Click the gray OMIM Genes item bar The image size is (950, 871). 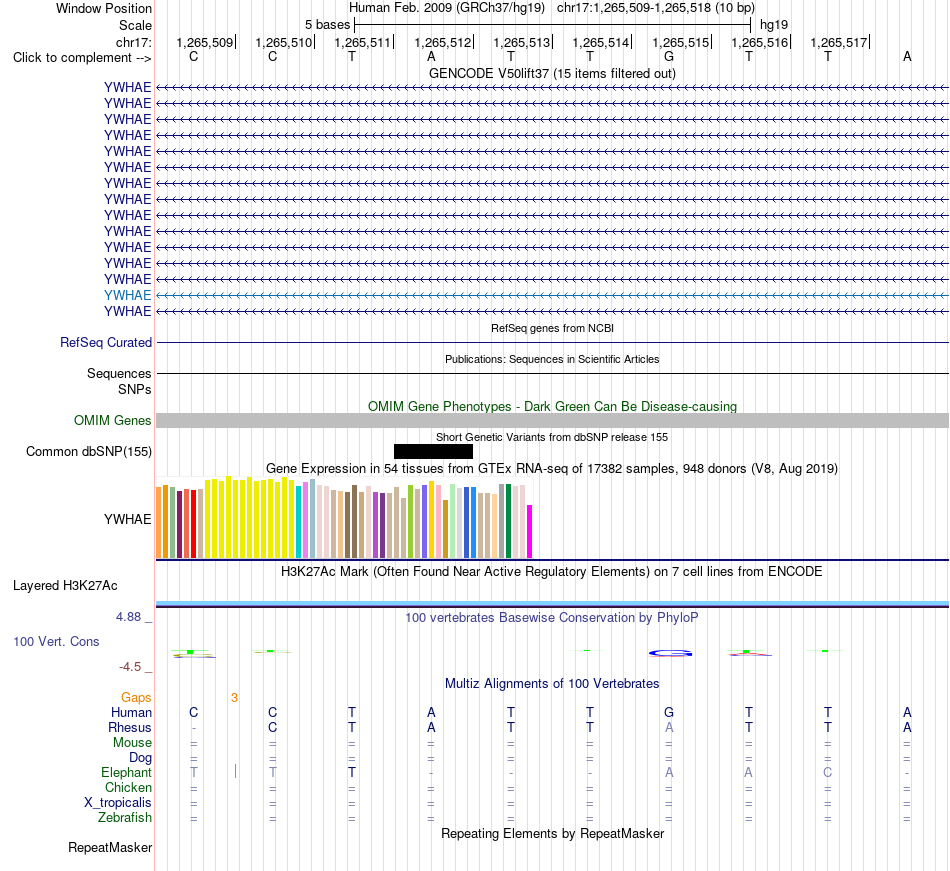point(552,420)
